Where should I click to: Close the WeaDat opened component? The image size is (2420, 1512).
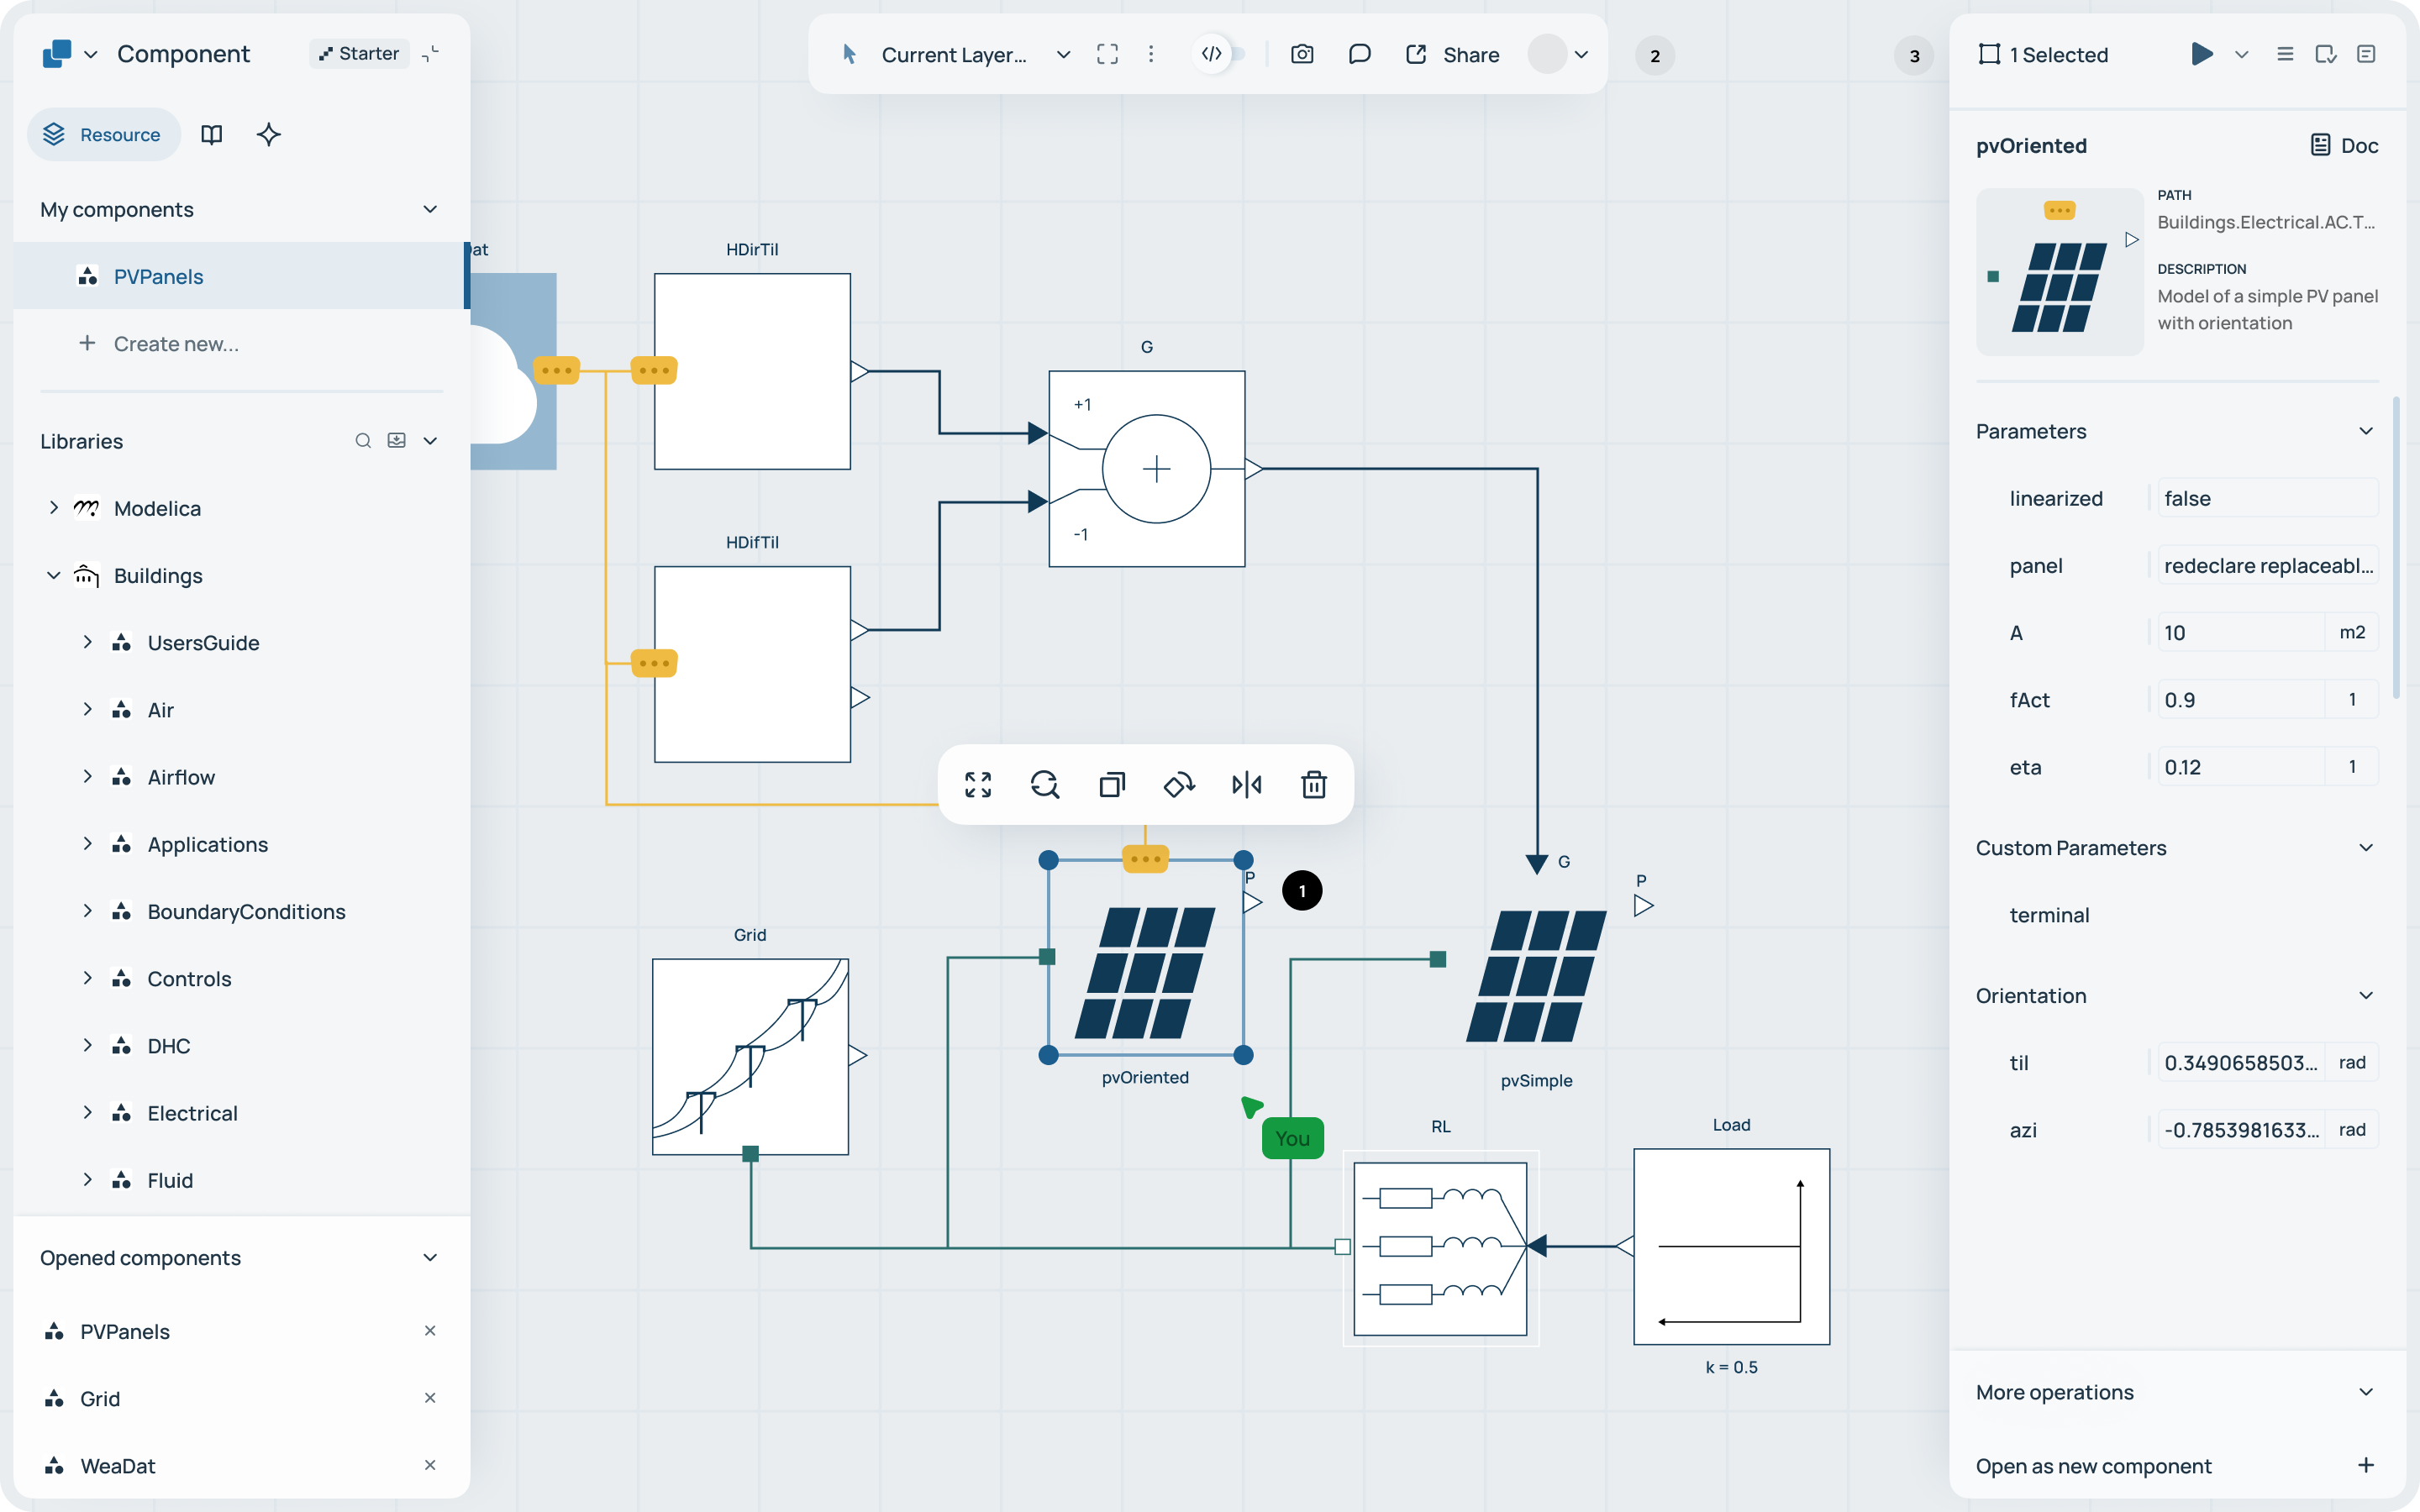[430, 1465]
